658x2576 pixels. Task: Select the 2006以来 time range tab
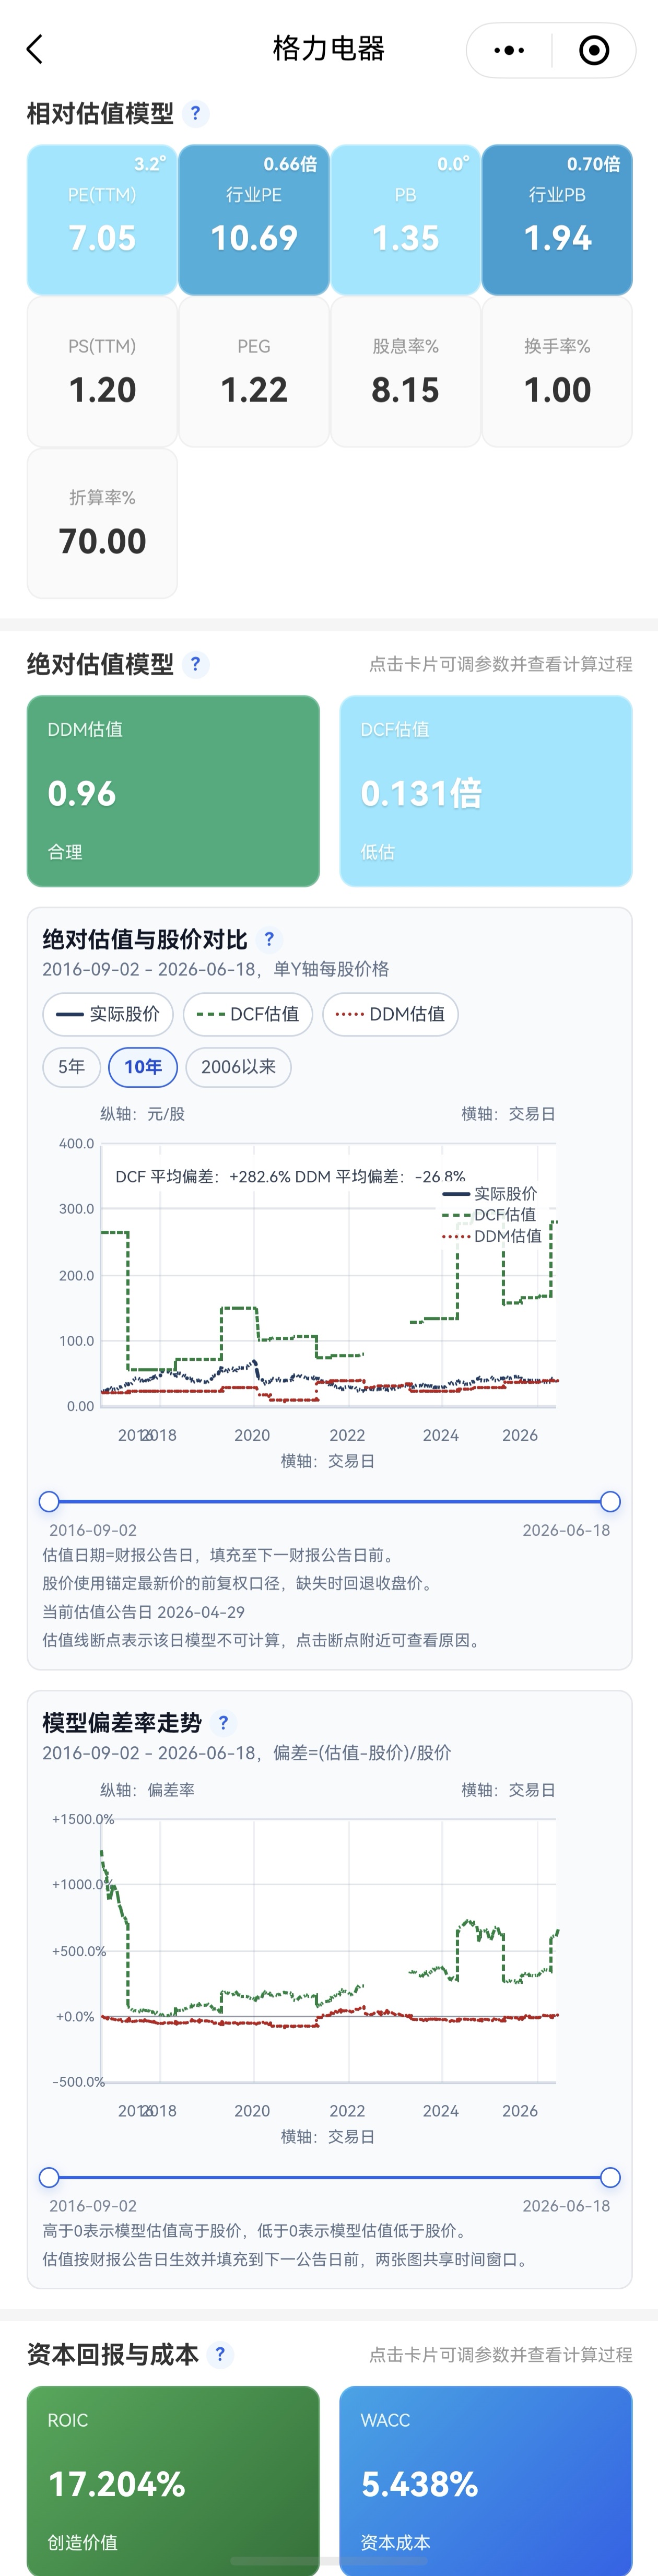[238, 1067]
